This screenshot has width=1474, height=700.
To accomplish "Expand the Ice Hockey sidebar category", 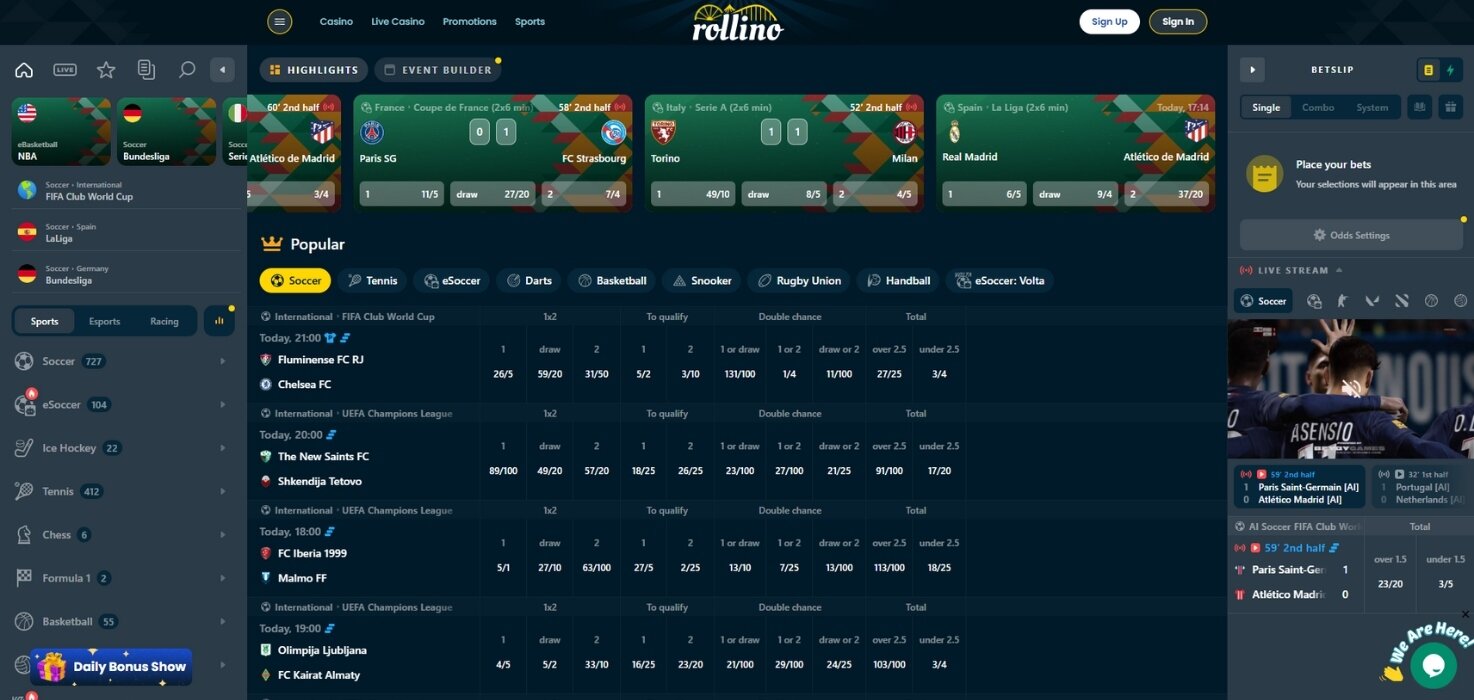I will [123, 448].
